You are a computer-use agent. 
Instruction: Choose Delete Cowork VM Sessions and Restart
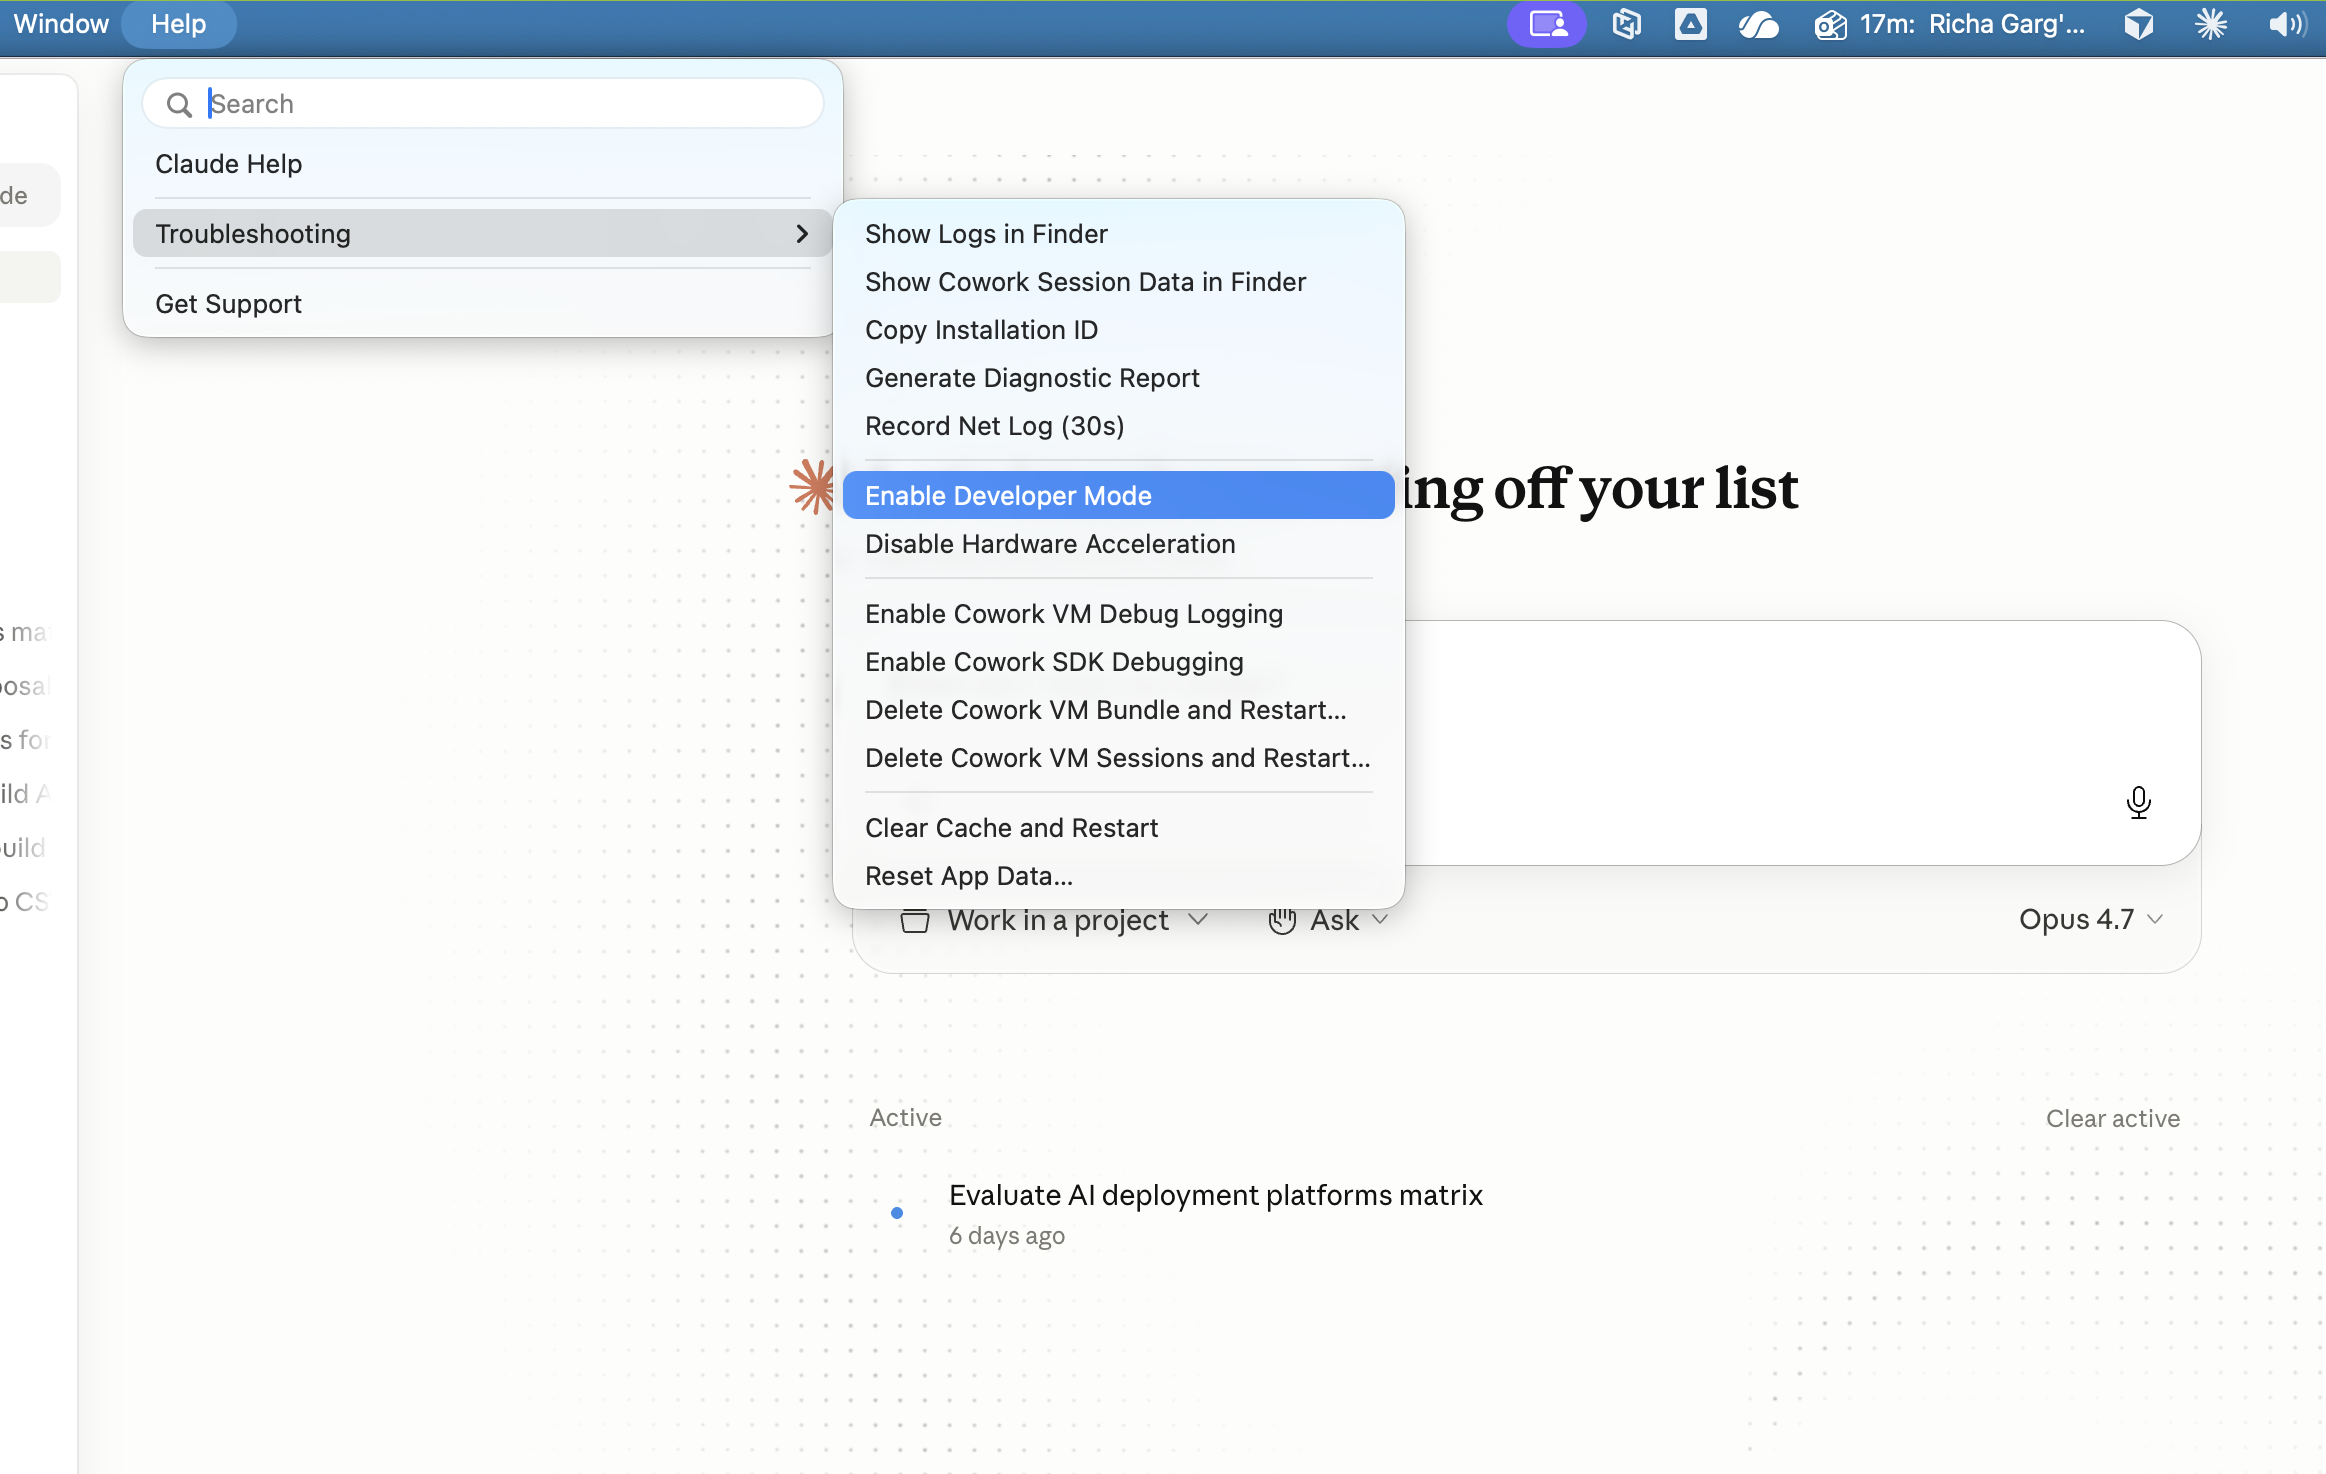coord(1118,758)
